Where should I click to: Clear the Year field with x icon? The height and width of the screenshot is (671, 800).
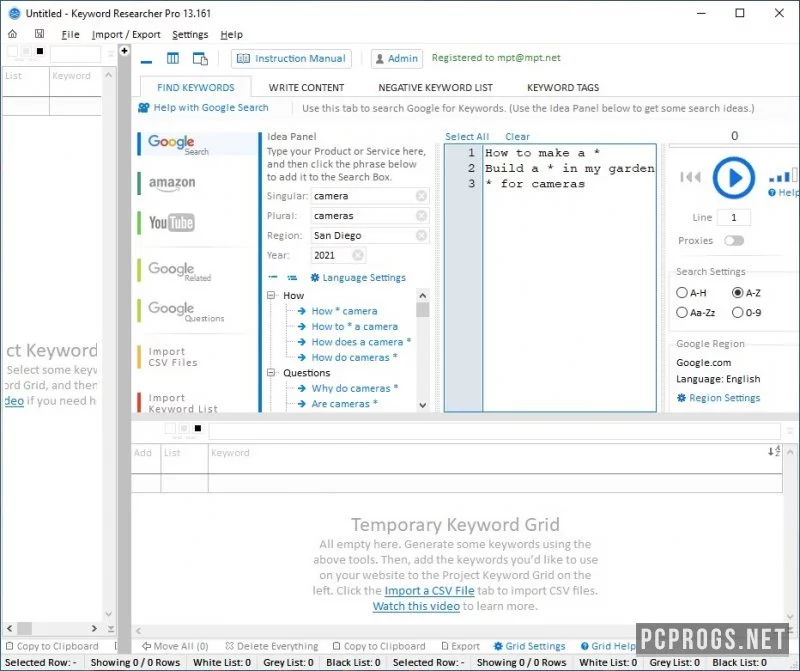click(358, 255)
